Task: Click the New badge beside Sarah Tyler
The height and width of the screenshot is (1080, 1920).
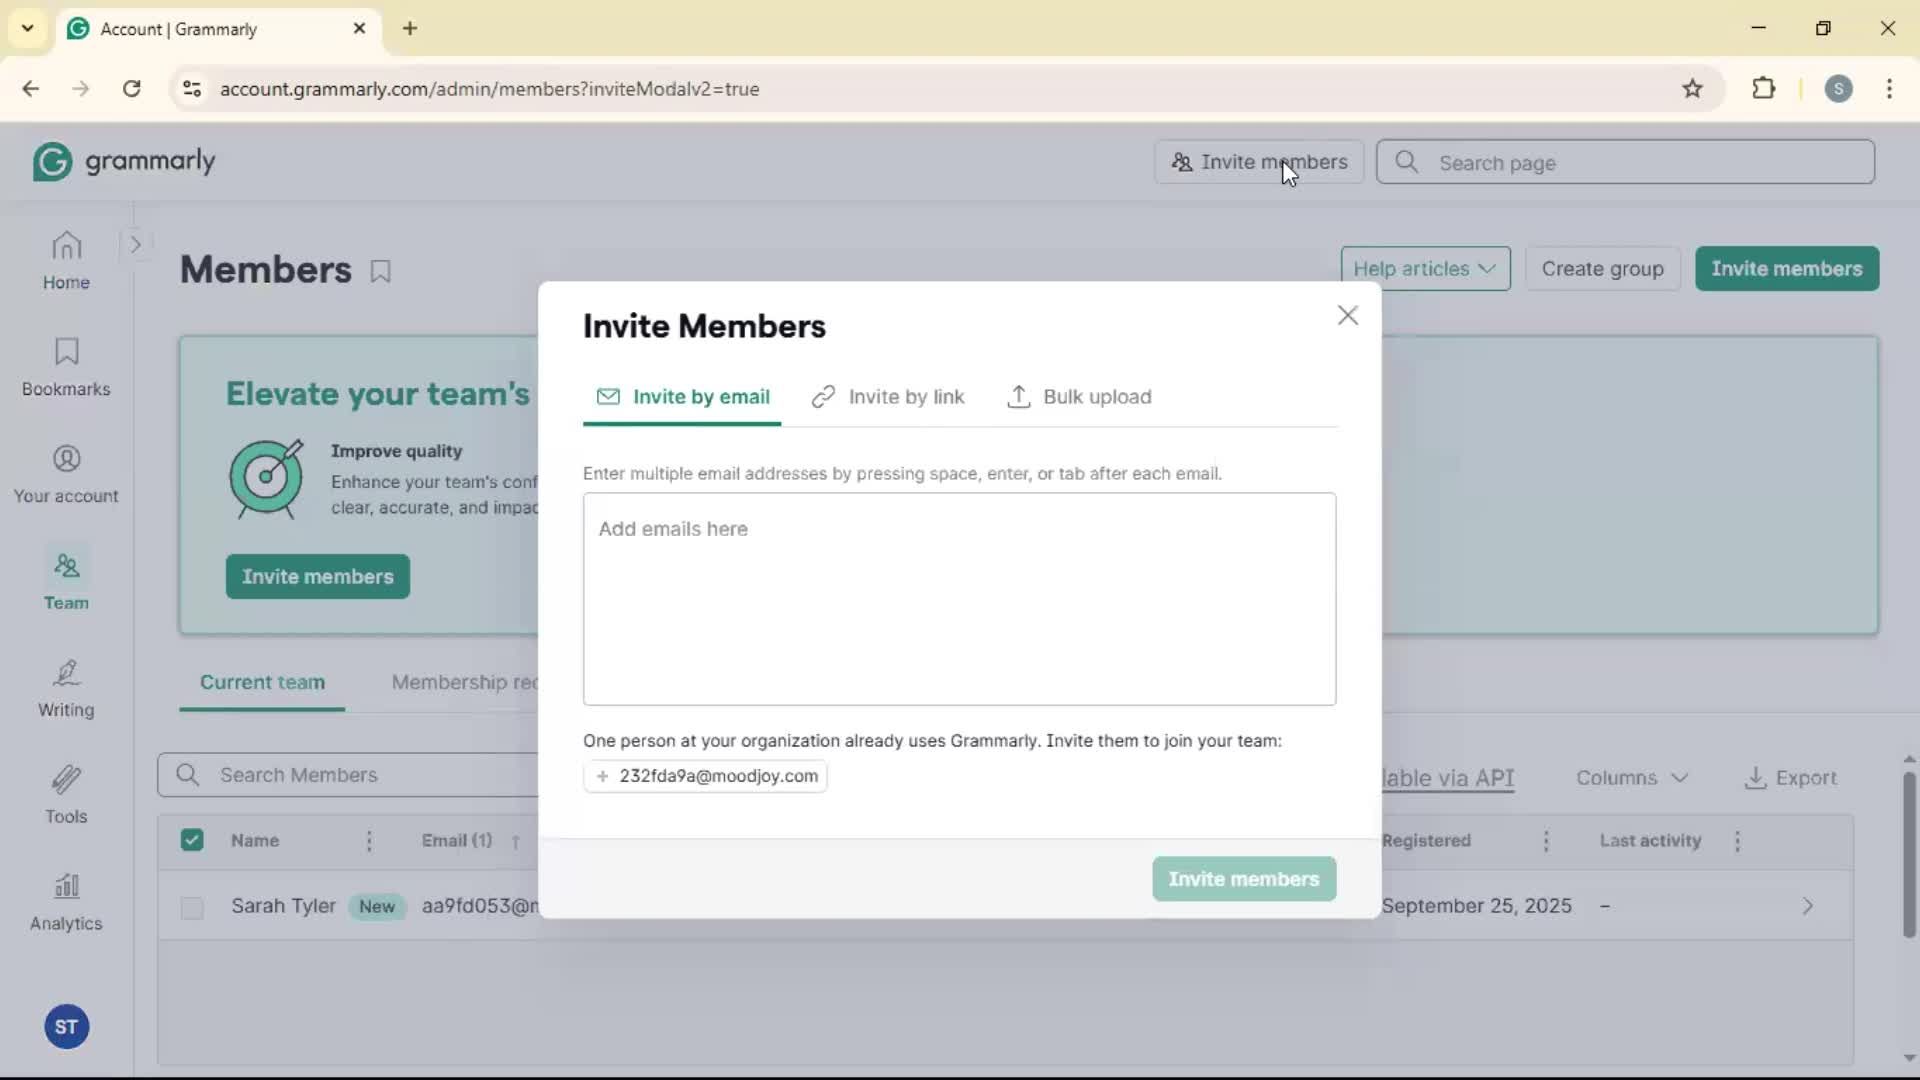Action: 377,907
